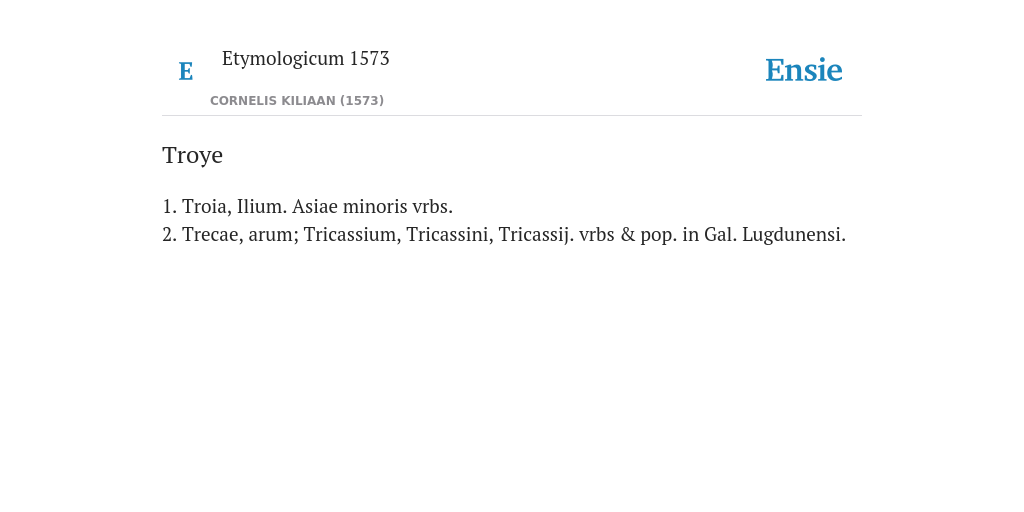
Task: Click the word Tricassini
Action: pyautogui.click(x=450, y=234)
